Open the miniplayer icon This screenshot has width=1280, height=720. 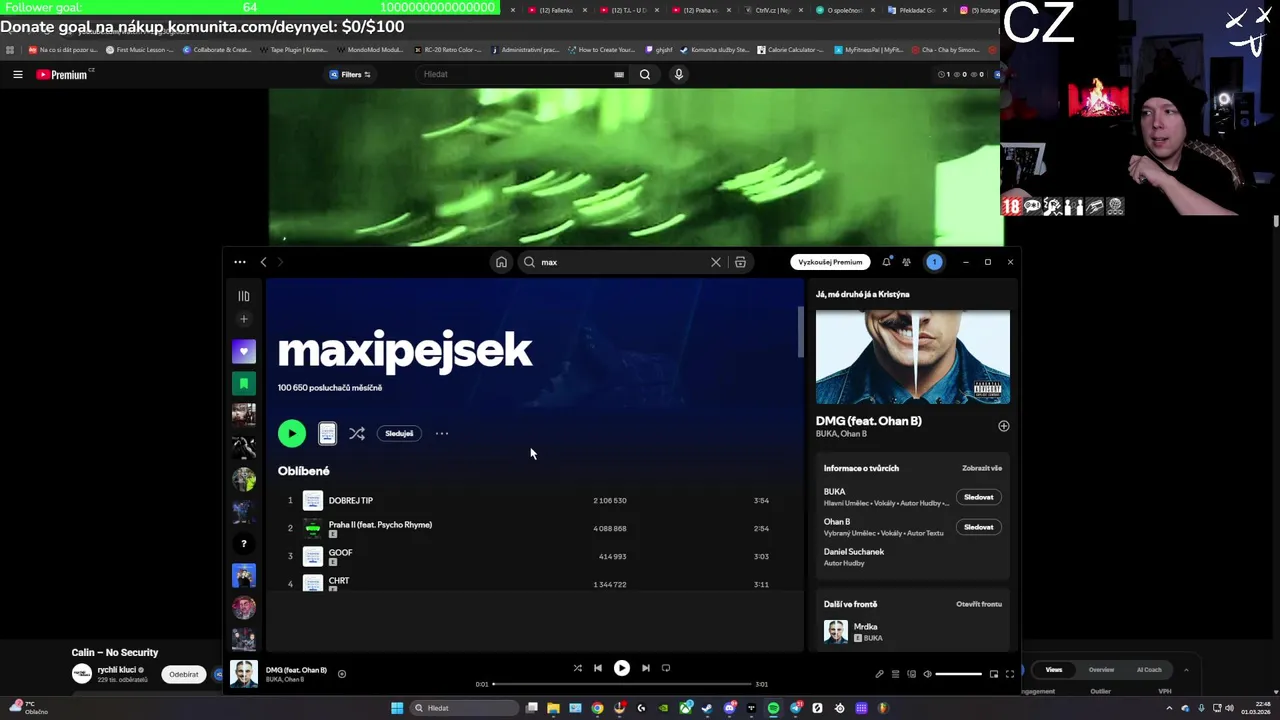[993, 674]
